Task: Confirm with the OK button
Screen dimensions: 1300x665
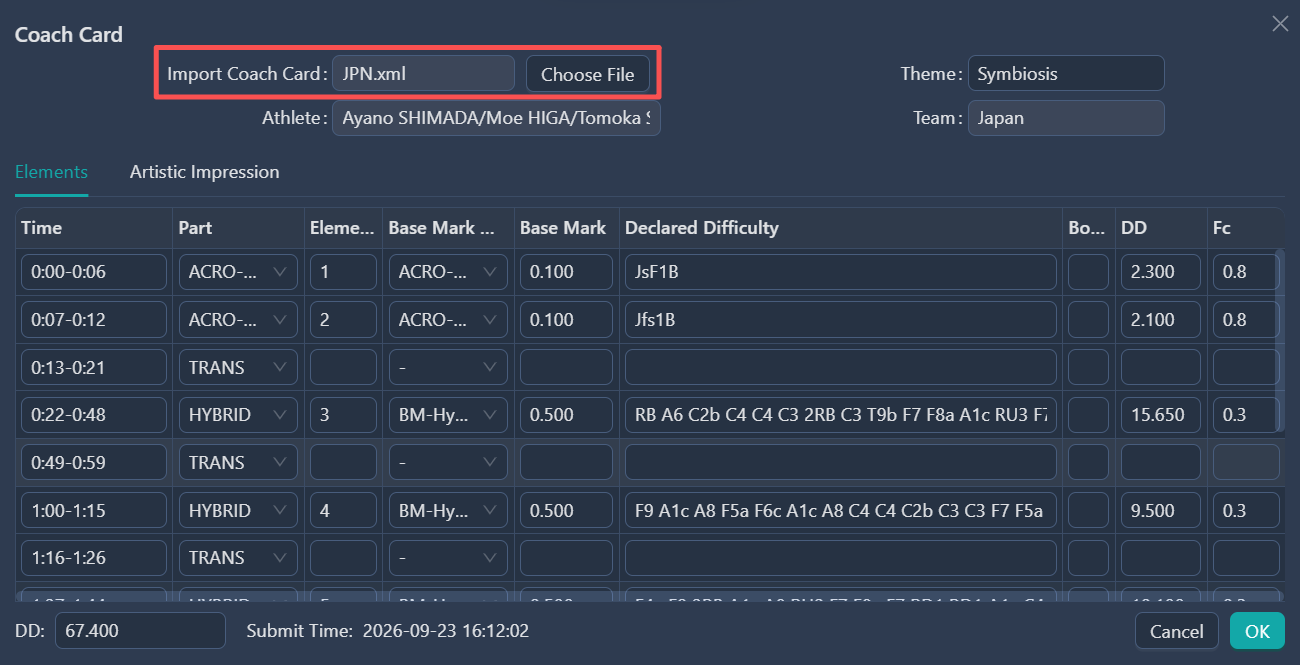Action: click(1257, 631)
